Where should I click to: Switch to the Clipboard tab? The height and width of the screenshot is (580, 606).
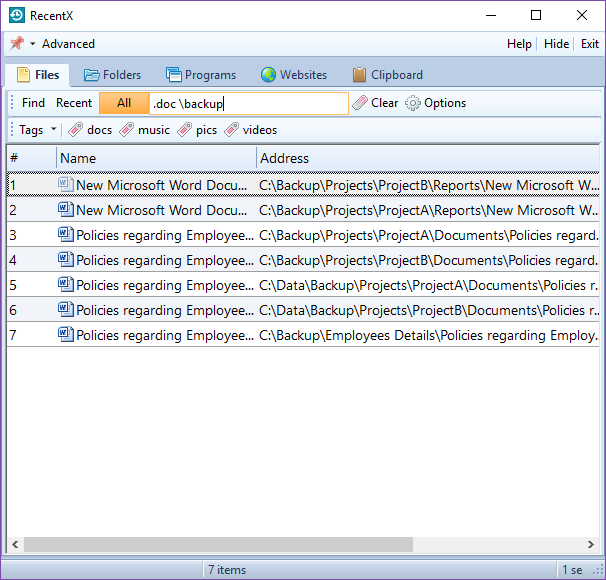(x=388, y=75)
